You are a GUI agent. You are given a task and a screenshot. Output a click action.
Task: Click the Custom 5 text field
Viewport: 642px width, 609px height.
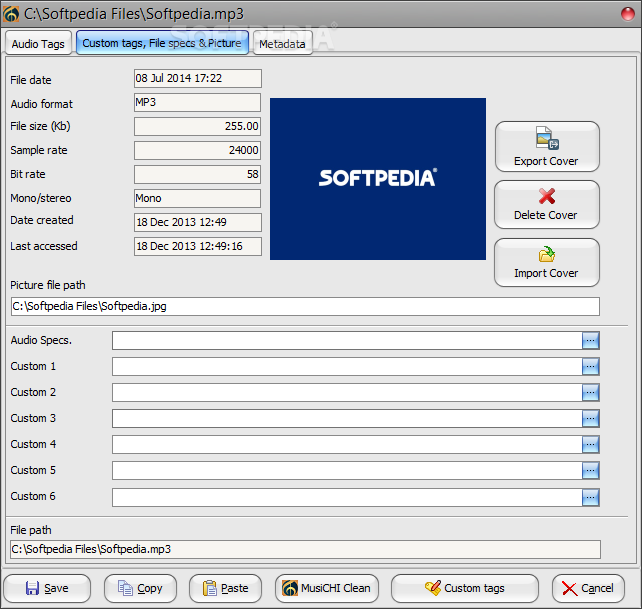coord(347,471)
